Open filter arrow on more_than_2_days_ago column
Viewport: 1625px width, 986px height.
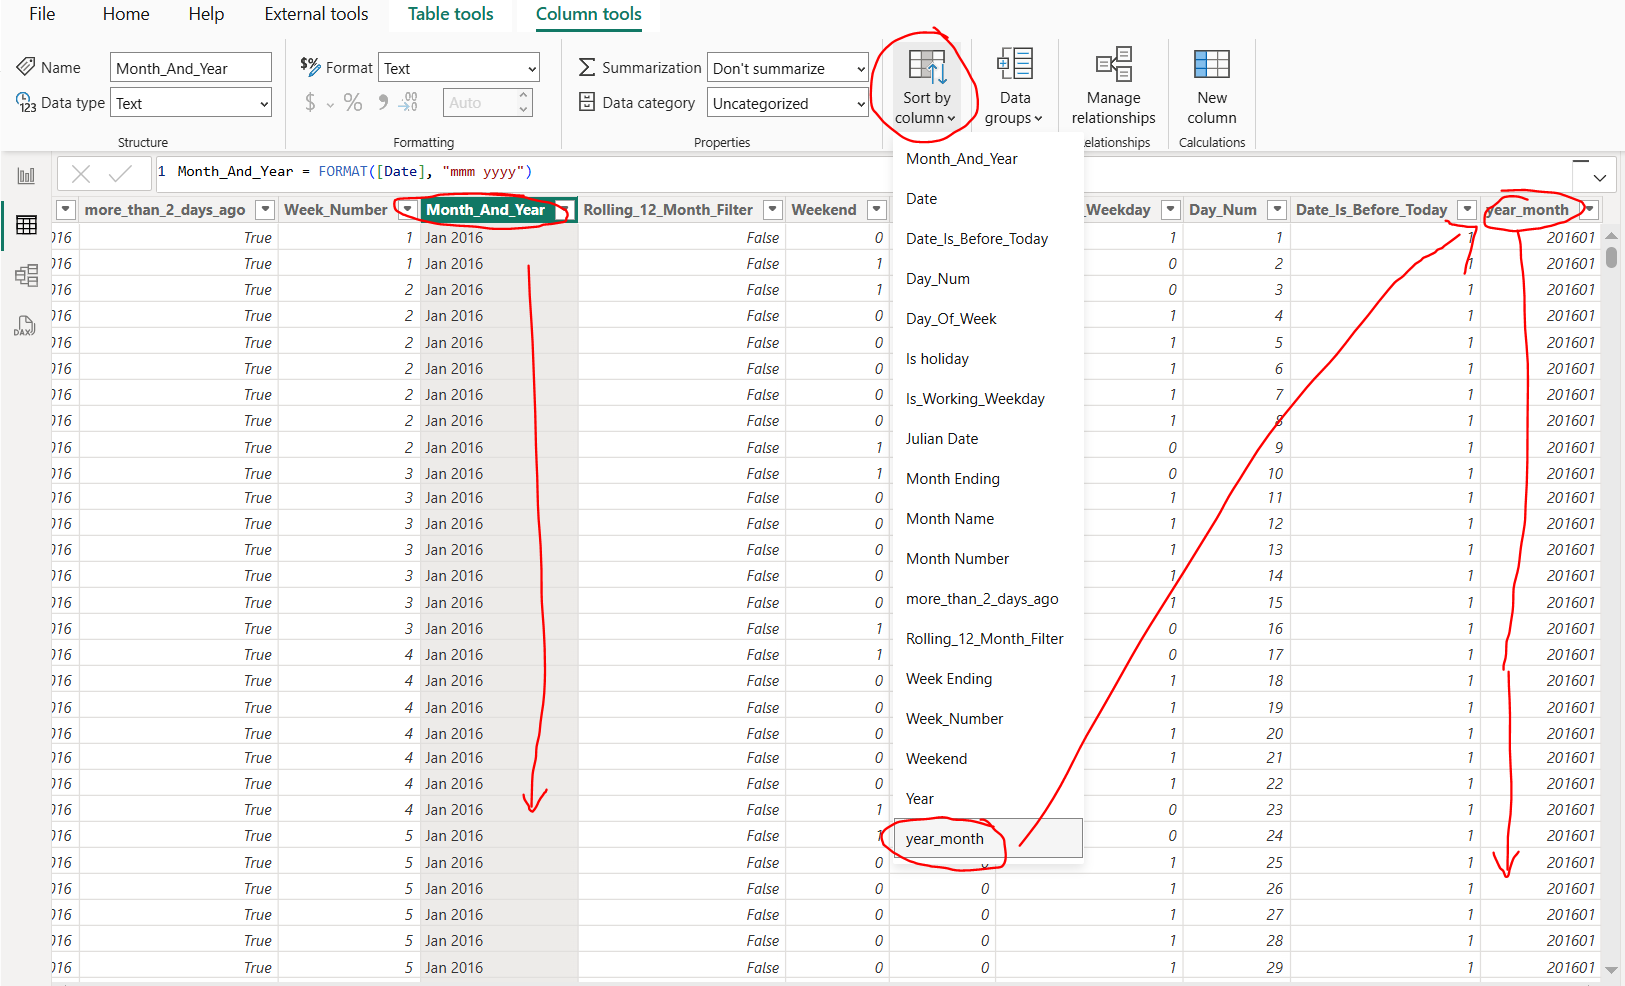[x=265, y=210]
